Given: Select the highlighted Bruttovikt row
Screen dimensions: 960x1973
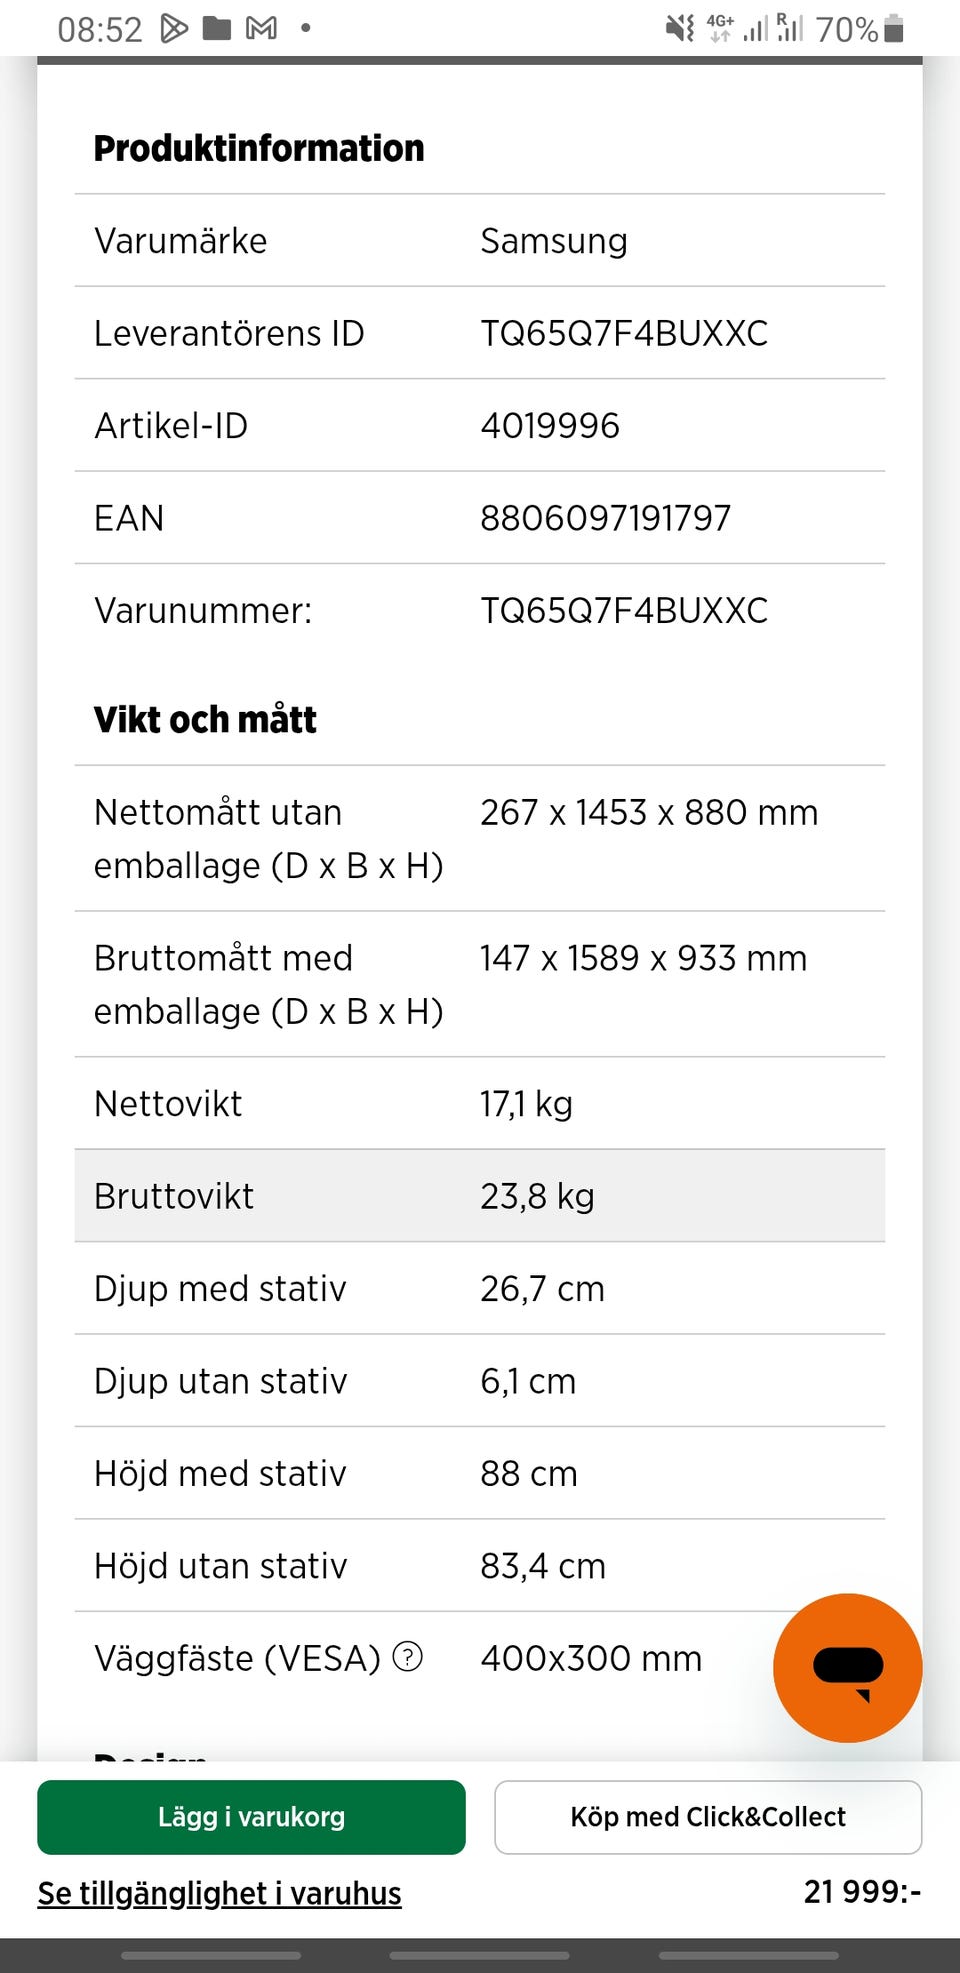Looking at the screenshot, I should coord(479,1196).
